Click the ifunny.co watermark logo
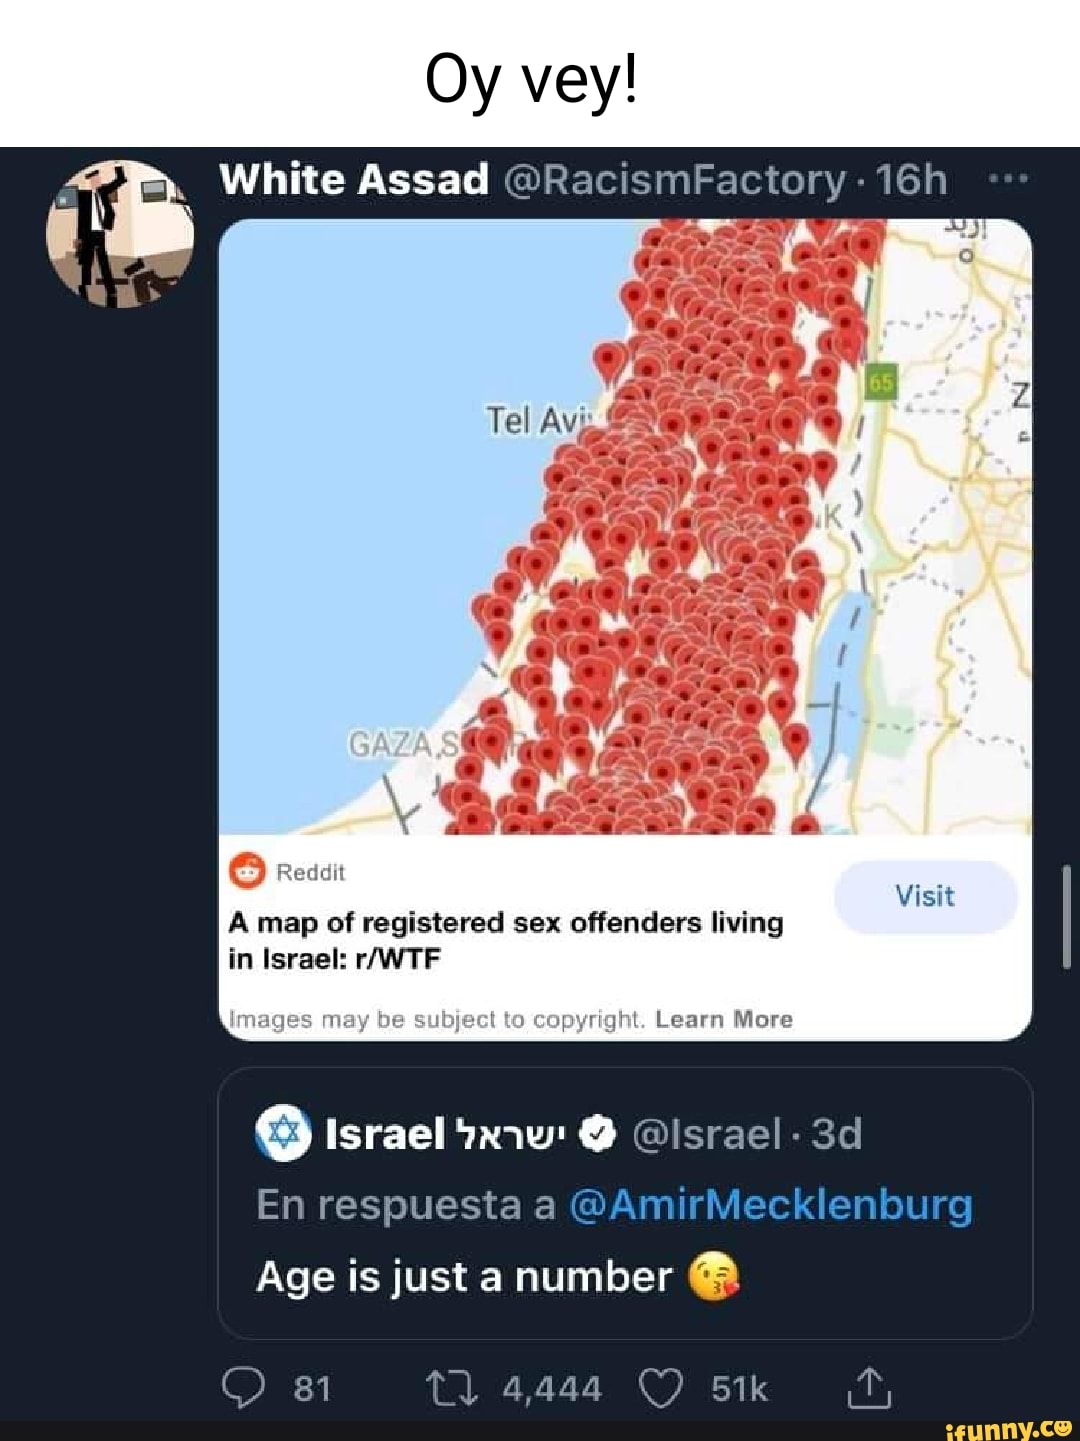The height and width of the screenshot is (1441, 1080). 1008,1429
